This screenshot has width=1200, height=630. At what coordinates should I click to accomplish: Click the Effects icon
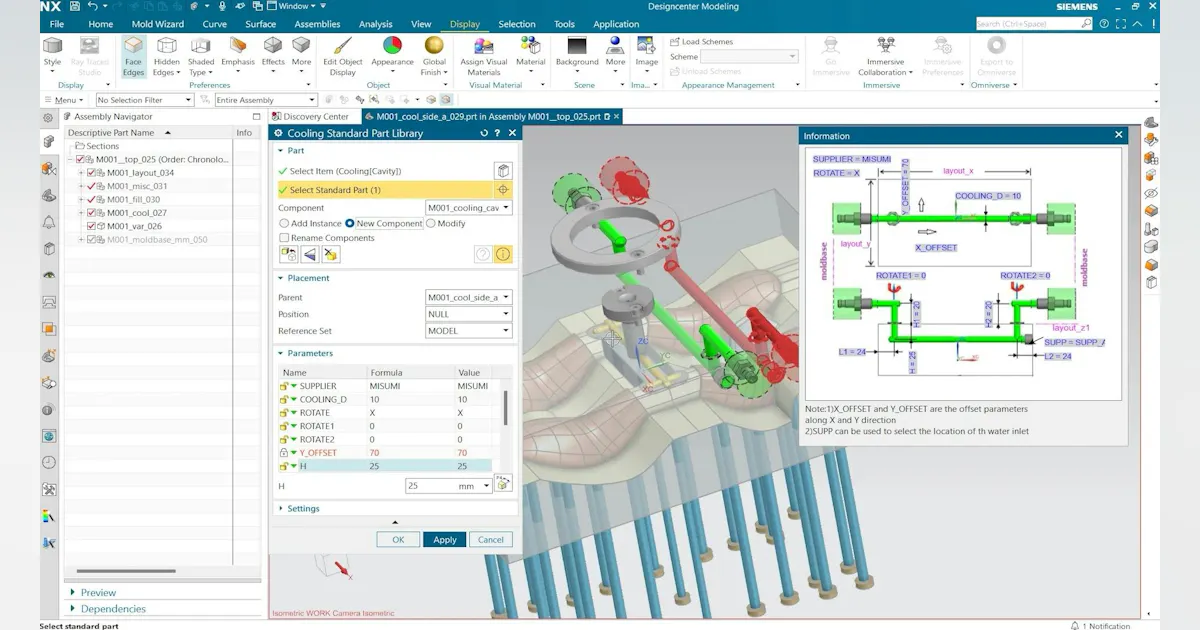coord(273,47)
